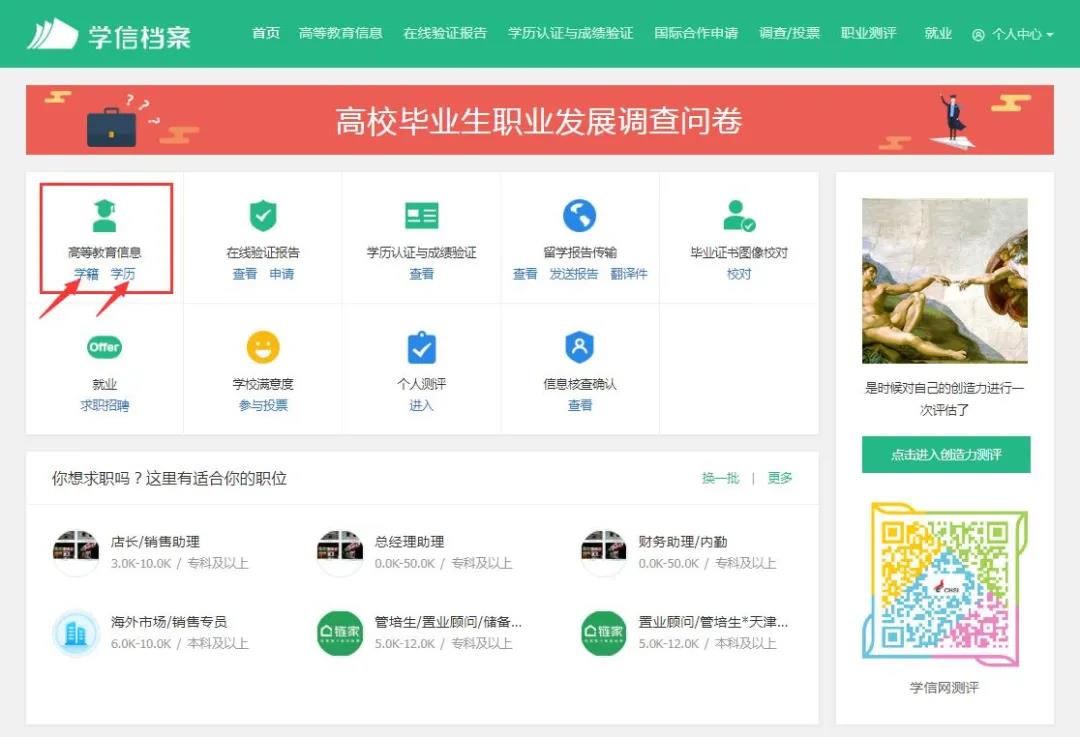Click the 链家 company logo in job listings
1080x737 pixels.
pyautogui.click(x=343, y=634)
